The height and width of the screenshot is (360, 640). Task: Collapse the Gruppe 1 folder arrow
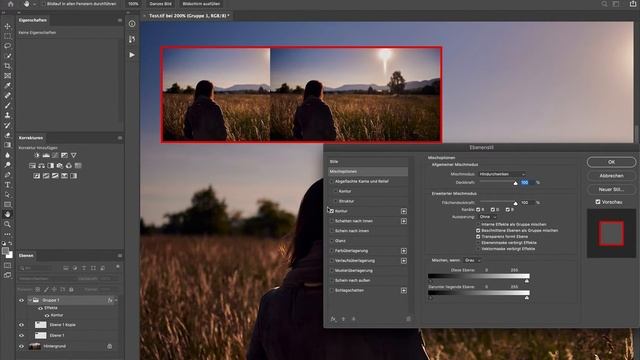pos(30,300)
